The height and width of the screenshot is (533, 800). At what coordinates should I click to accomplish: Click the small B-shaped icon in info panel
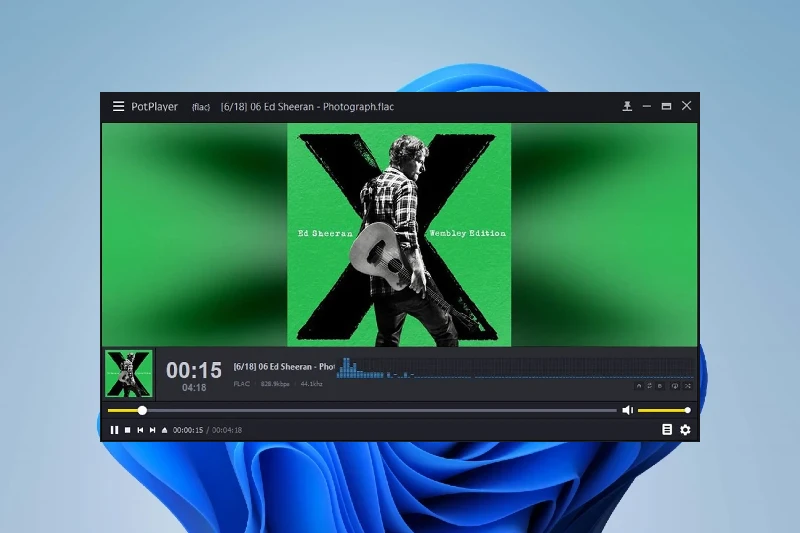point(660,386)
